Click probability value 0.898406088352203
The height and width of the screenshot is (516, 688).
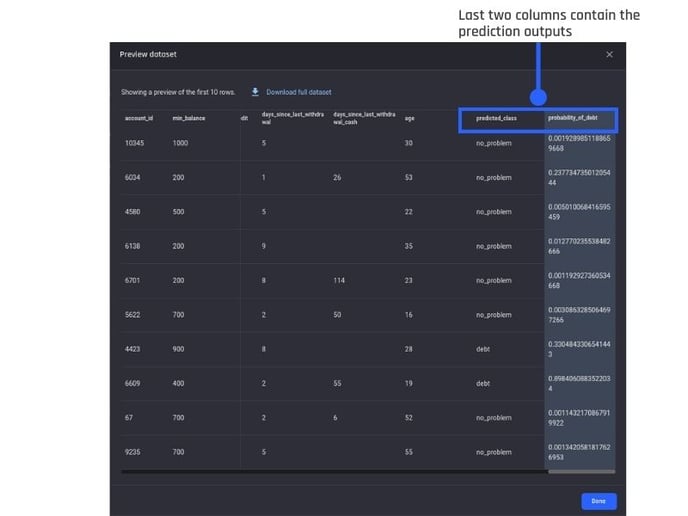(579, 383)
